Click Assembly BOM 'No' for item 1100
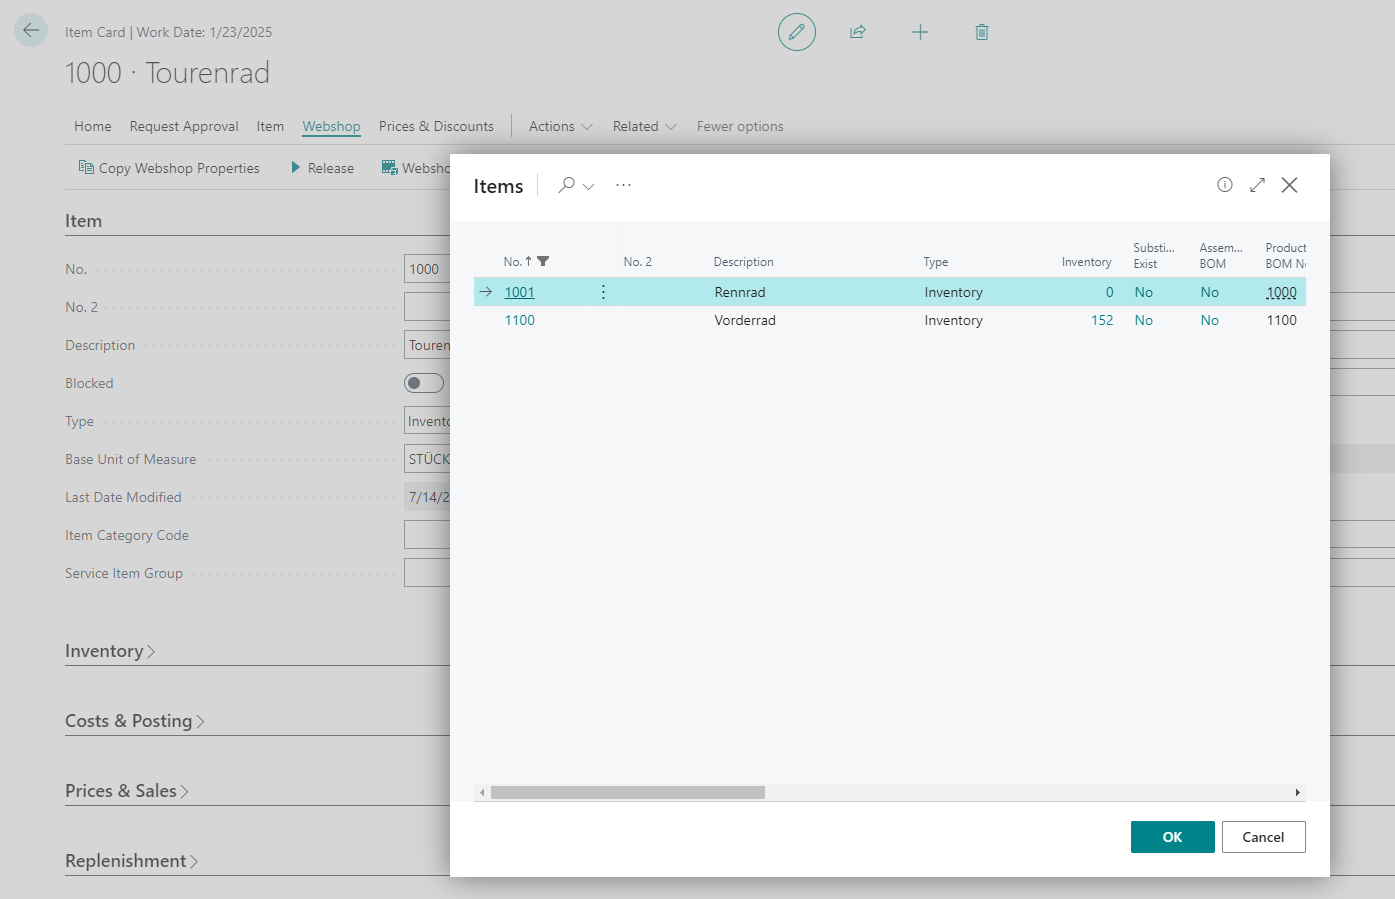1395x899 pixels. tap(1209, 320)
